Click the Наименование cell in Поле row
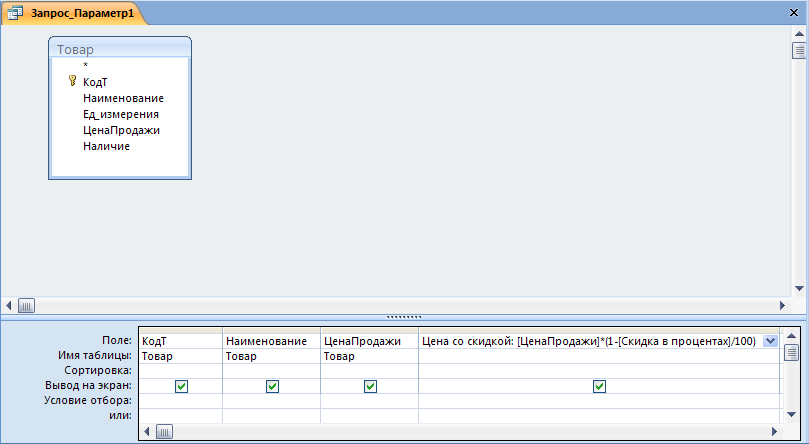The height and width of the screenshot is (444, 809). tap(271, 341)
